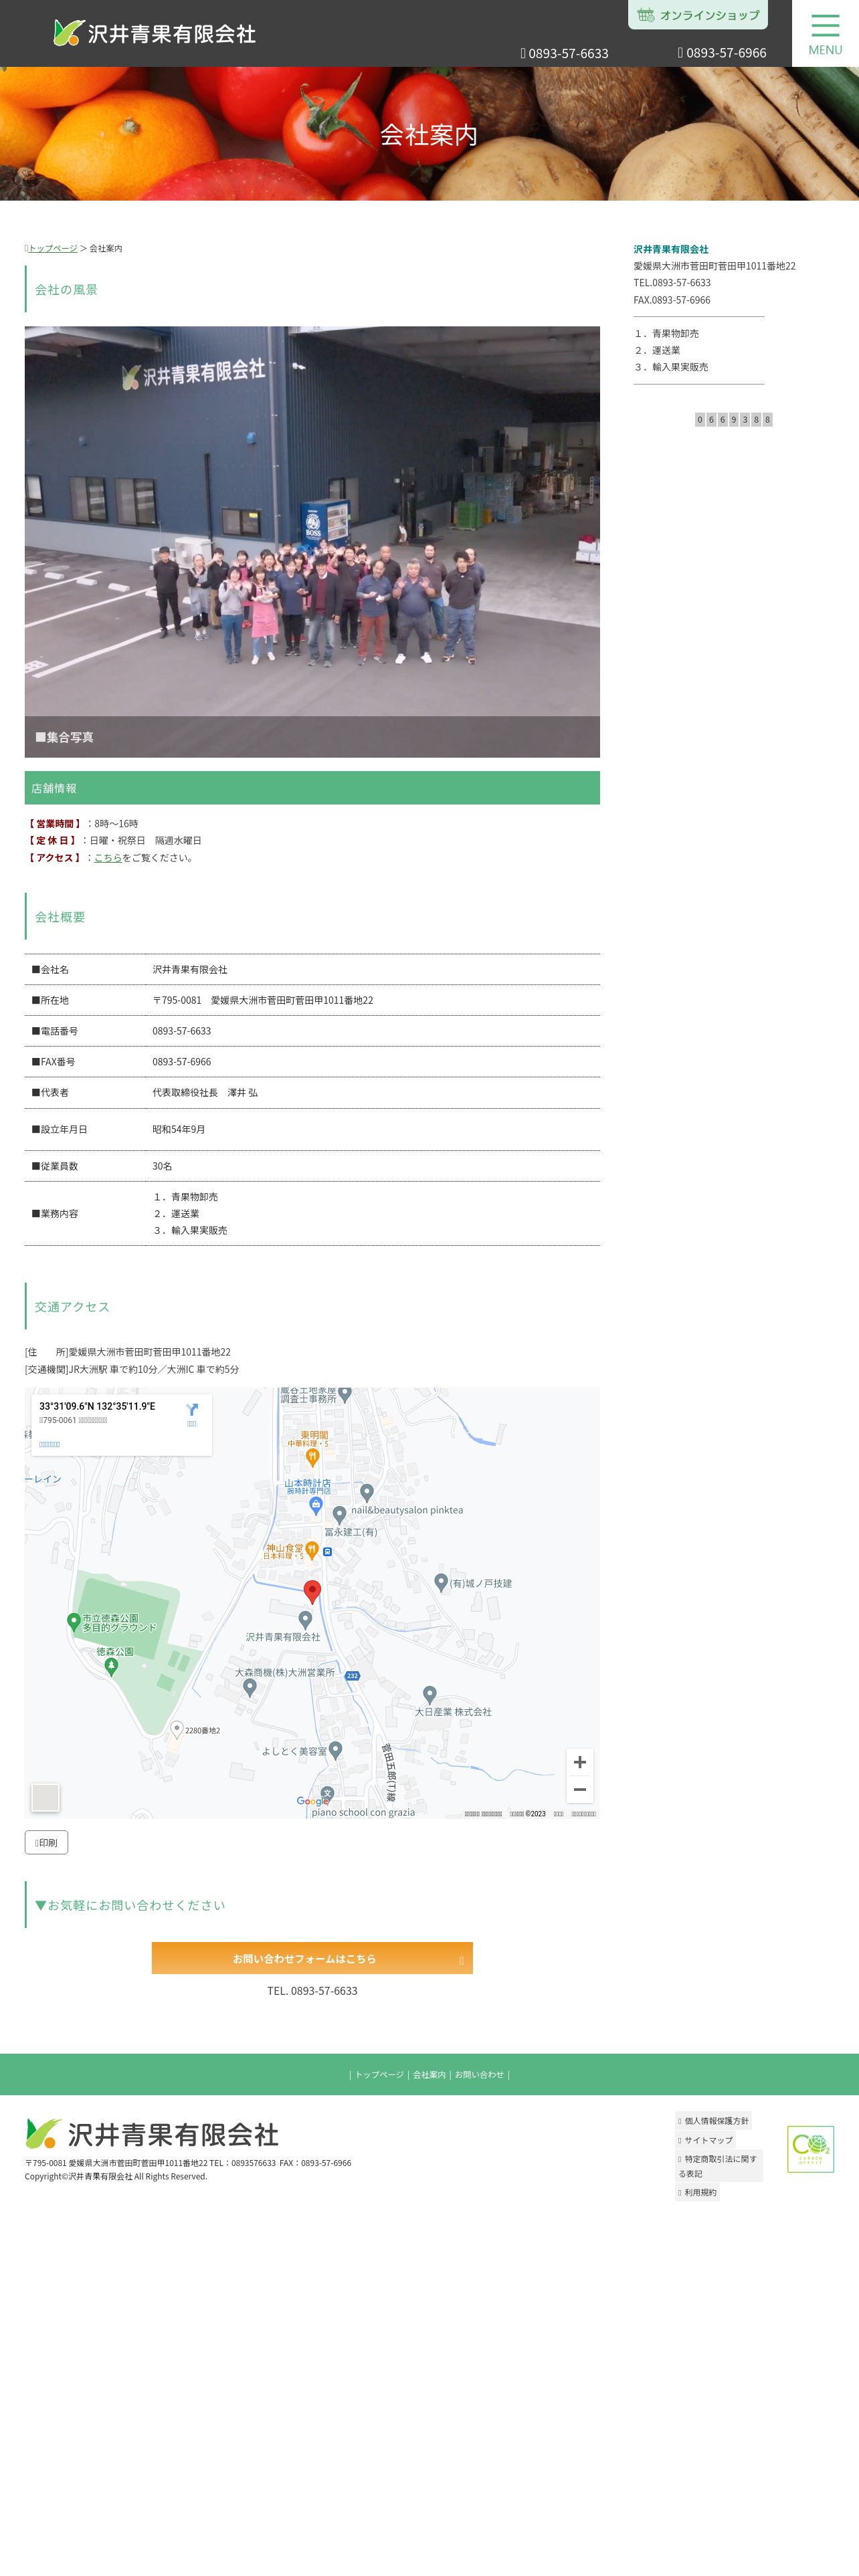Click the header company logo
Viewport: 859px width, 2576px height.
point(155,33)
